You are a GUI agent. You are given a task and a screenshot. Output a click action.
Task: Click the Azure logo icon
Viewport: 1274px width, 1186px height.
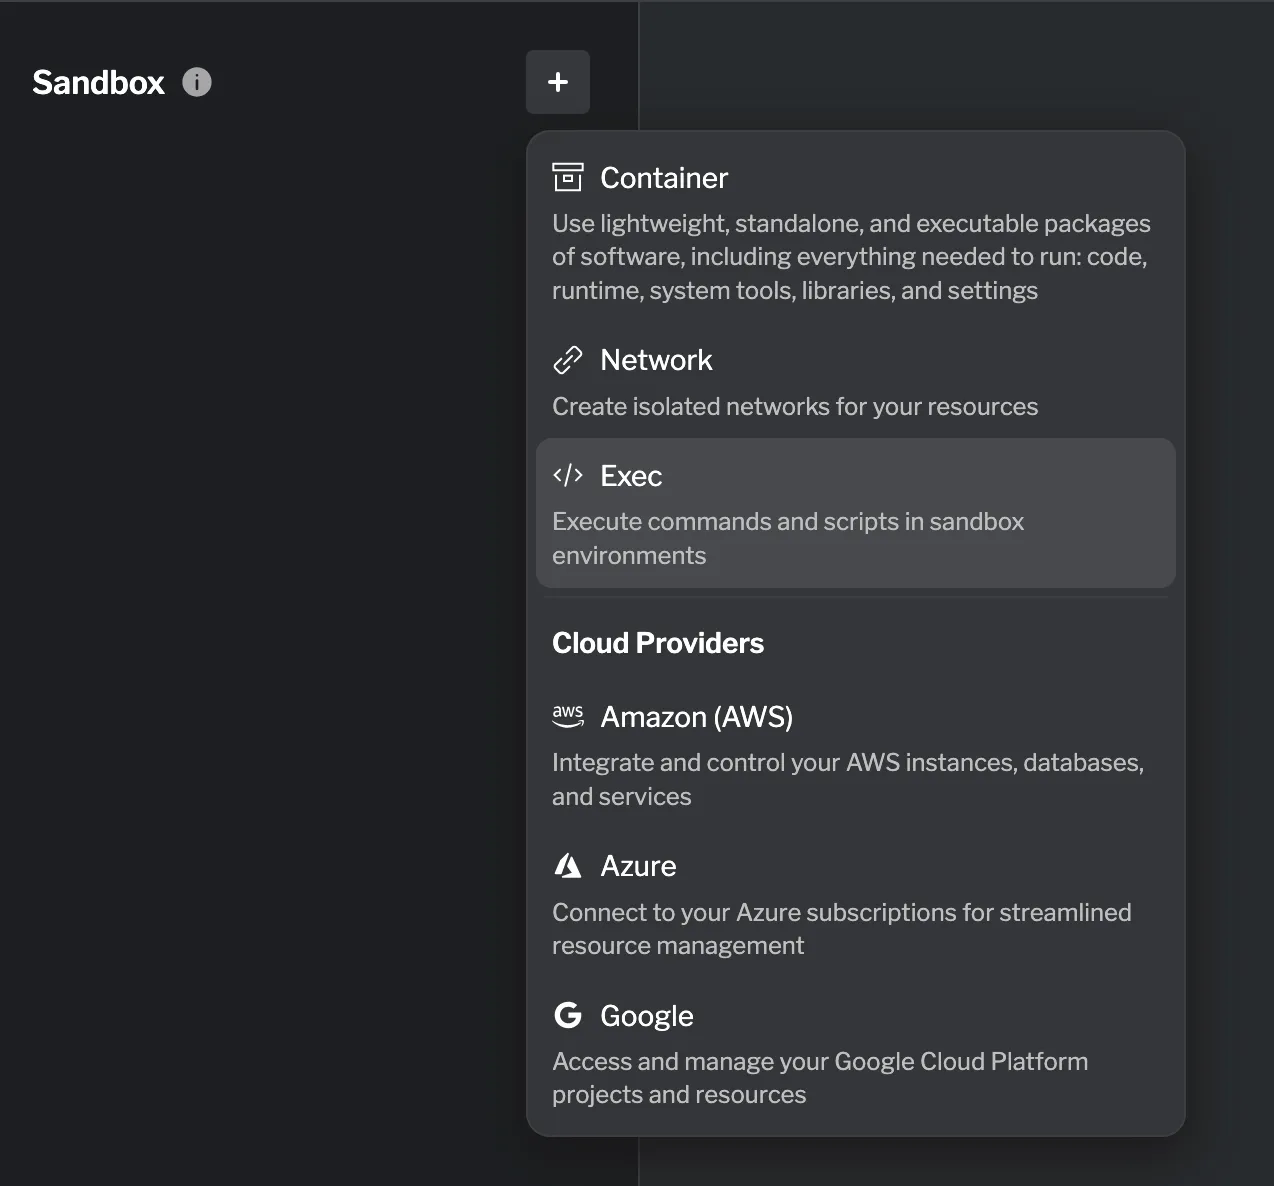coord(568,865)
